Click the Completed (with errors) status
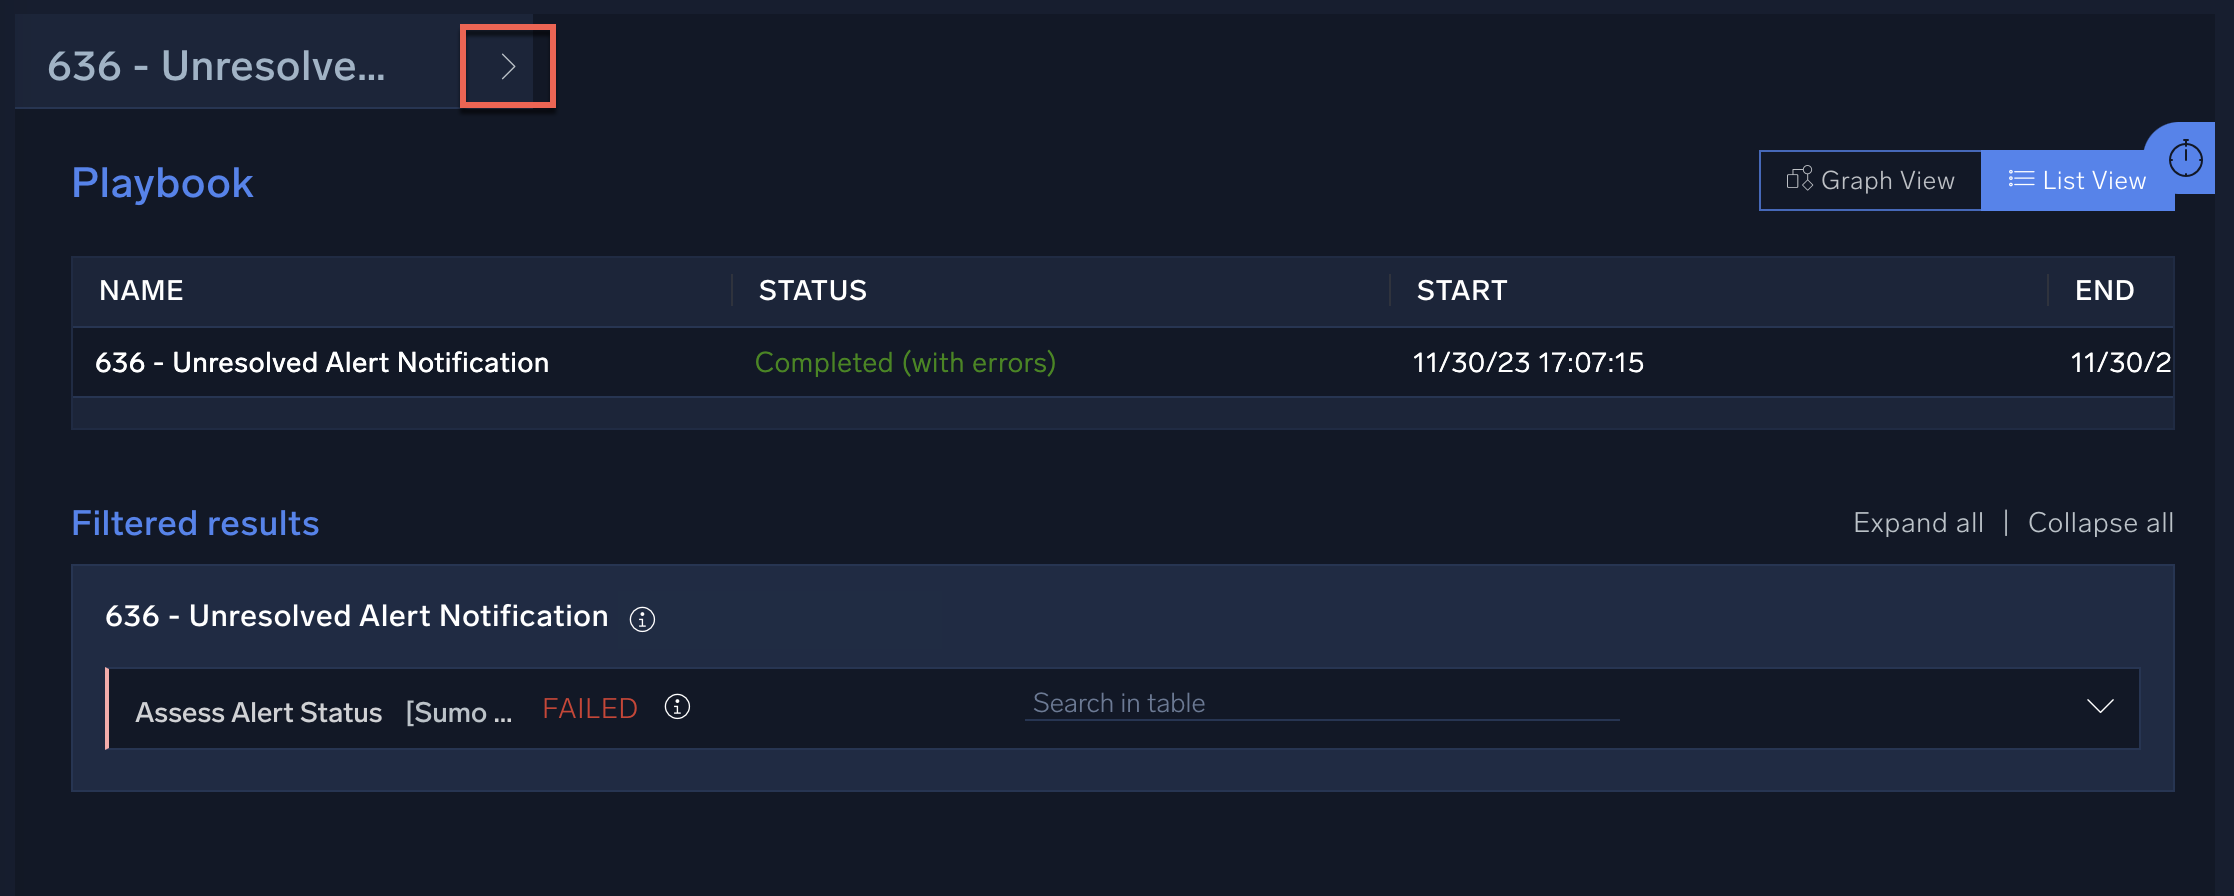This screenshot has height=896, width=2234. 905,363
